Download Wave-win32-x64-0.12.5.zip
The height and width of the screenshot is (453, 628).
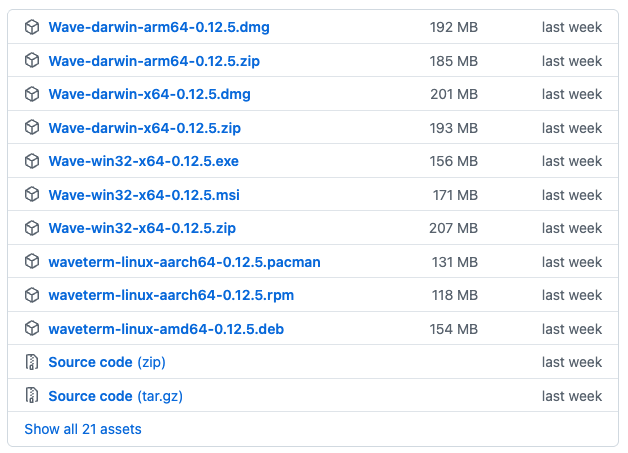point(142,228)
